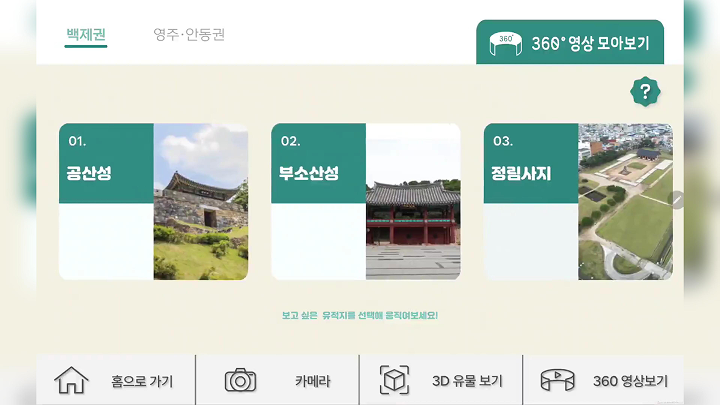Screen dimensions: 721x406
Task: Open 360° 영상 모아보기 collection
Action: (570, 42)
